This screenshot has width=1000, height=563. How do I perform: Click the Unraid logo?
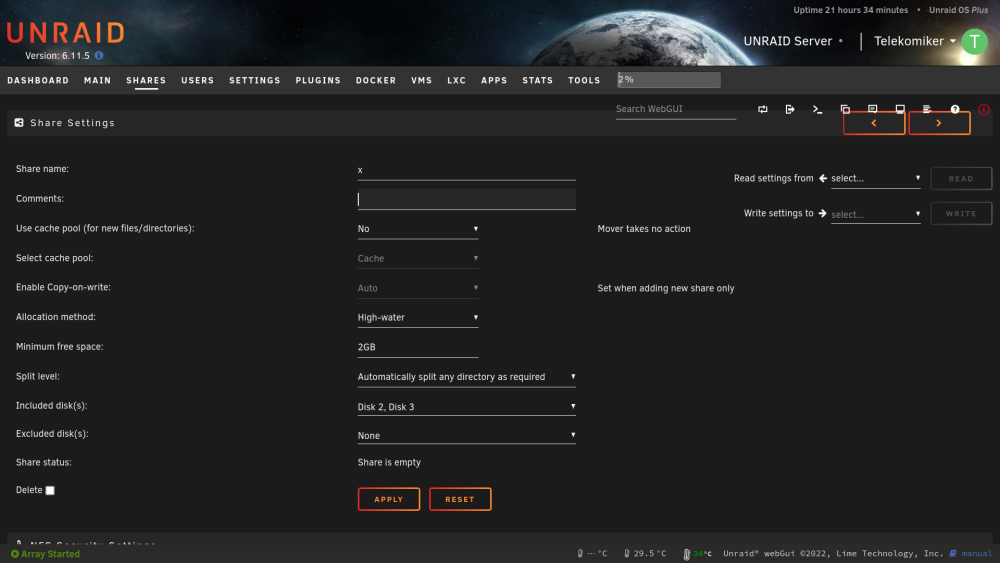pos(66,33)
